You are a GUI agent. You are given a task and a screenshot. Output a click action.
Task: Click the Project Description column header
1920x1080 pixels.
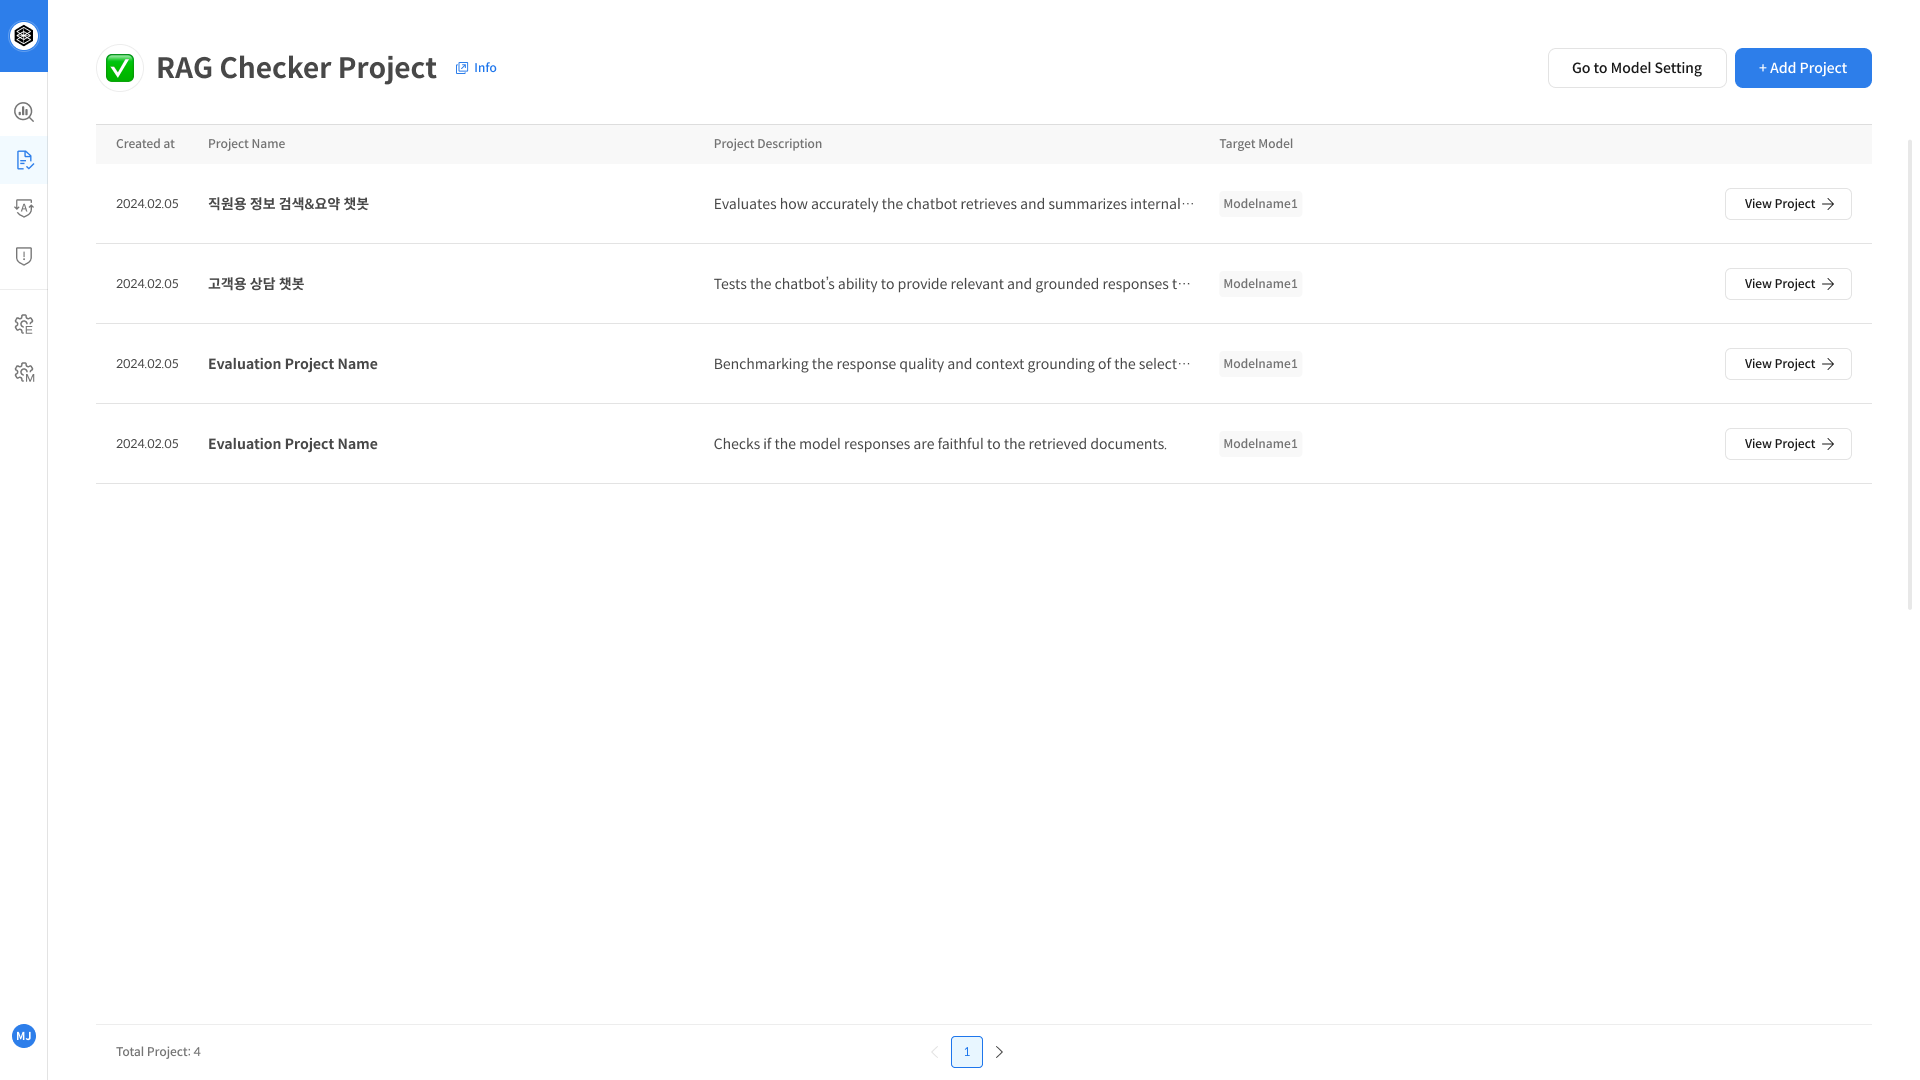(768, 144)
